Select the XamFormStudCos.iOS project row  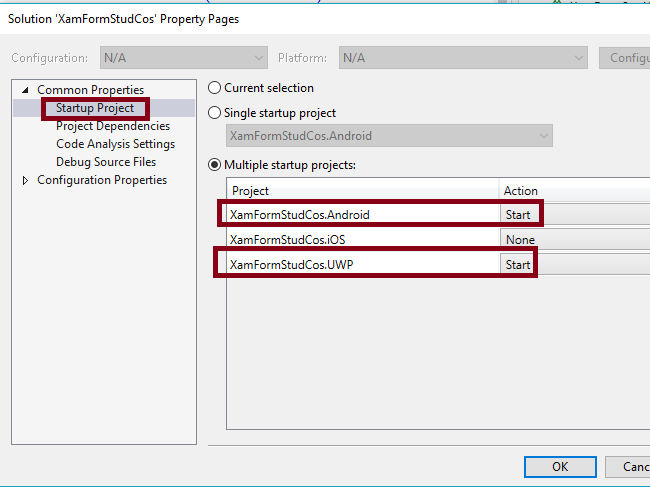tap(362, 240)
